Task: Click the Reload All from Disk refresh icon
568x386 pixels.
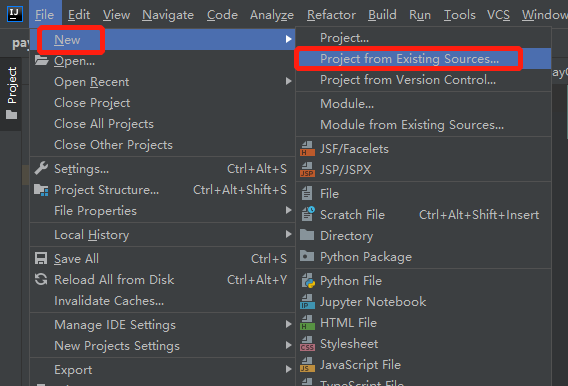Action: [x=41, y=279]
